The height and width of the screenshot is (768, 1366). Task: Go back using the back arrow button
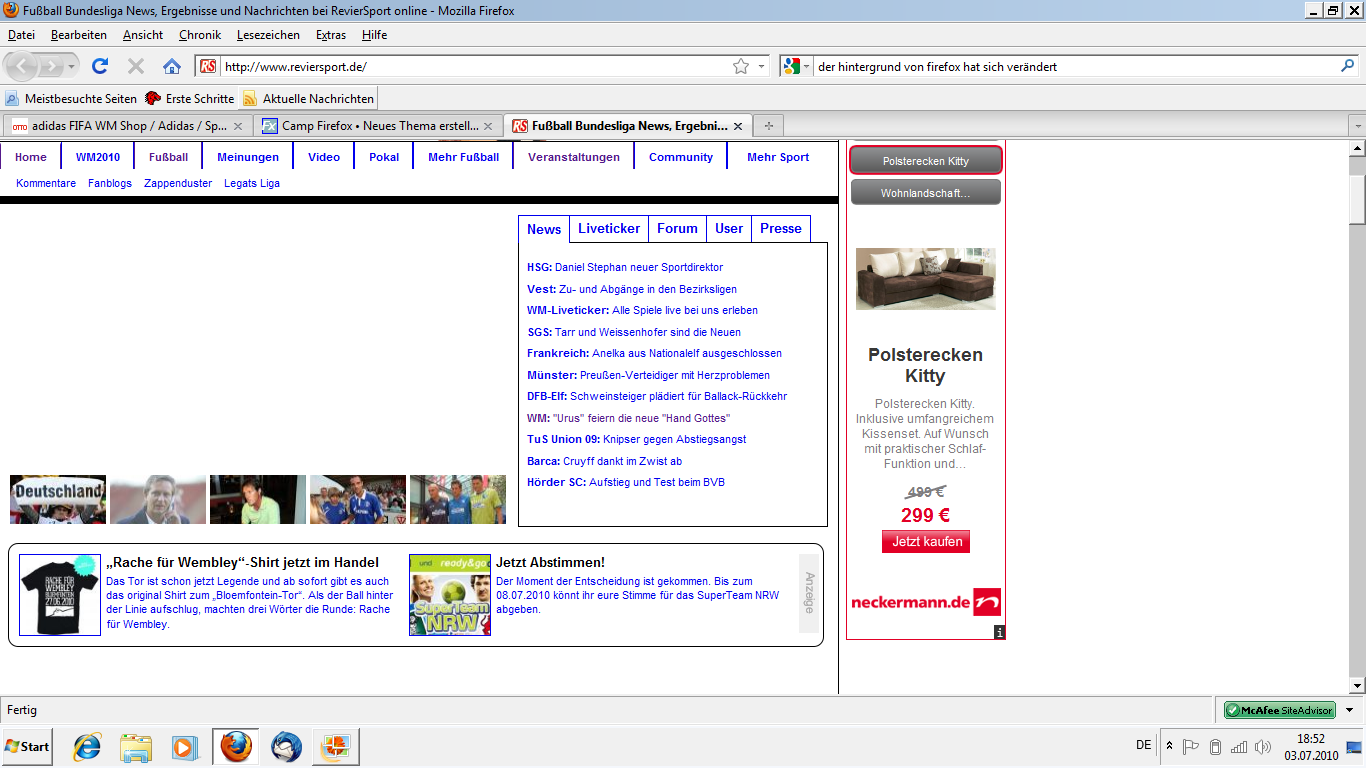(x=23, y=66)
